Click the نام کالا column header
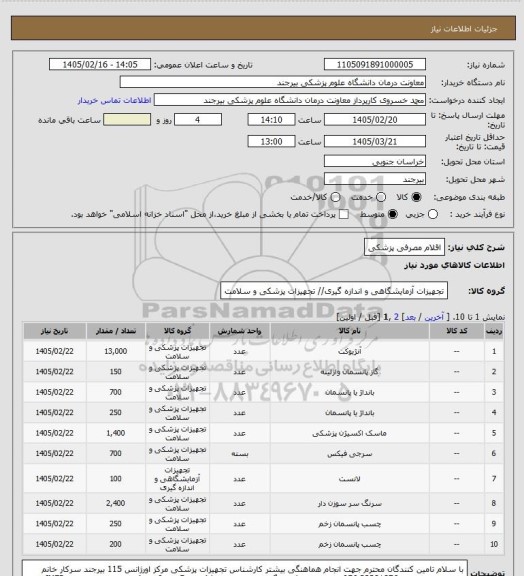 coord(349,331)
